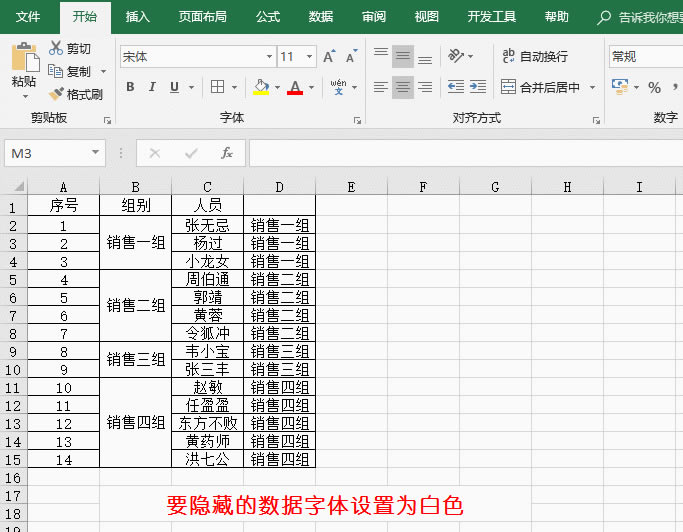Click the formula bar cancel X

pos(155,153)
